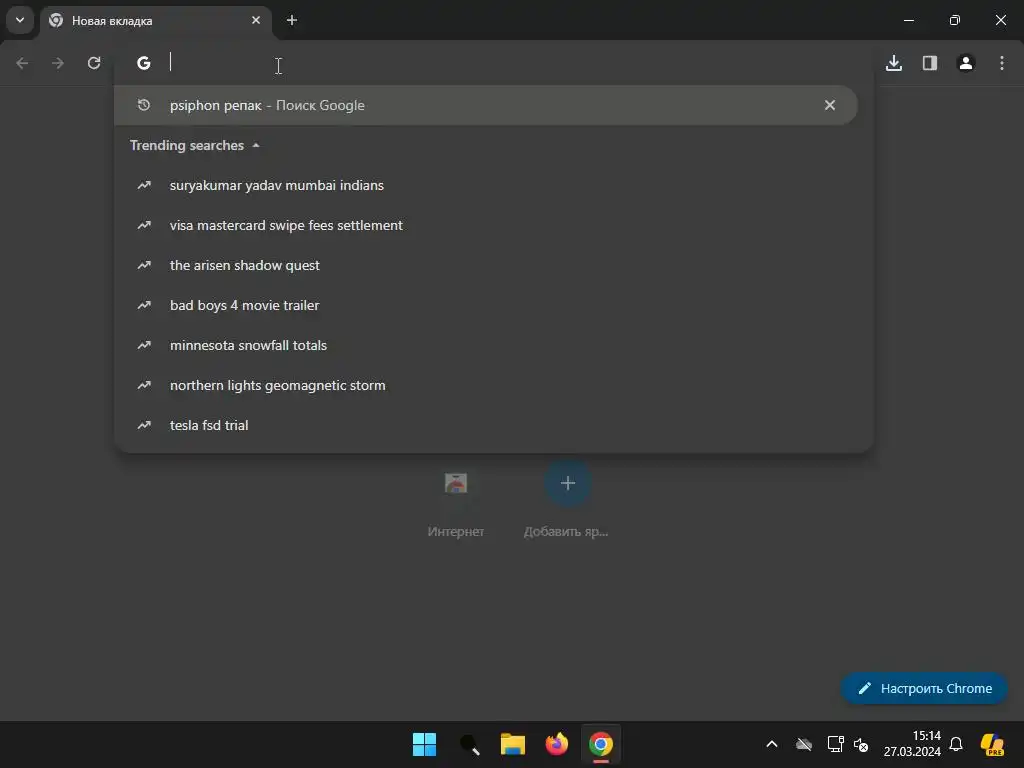Select minnesota snowfall totals suggestion

[493, 345]
